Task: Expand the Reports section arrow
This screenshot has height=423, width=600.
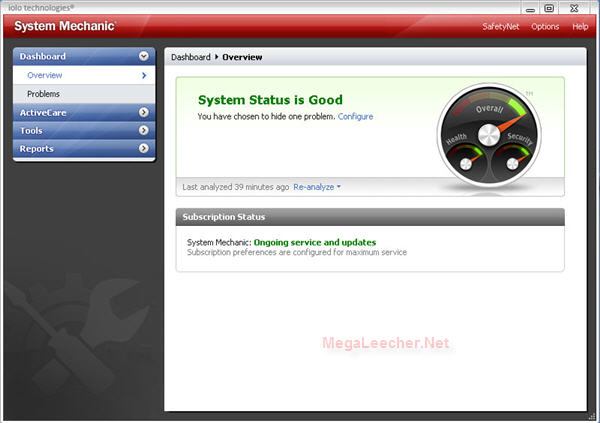Action: 144,148
